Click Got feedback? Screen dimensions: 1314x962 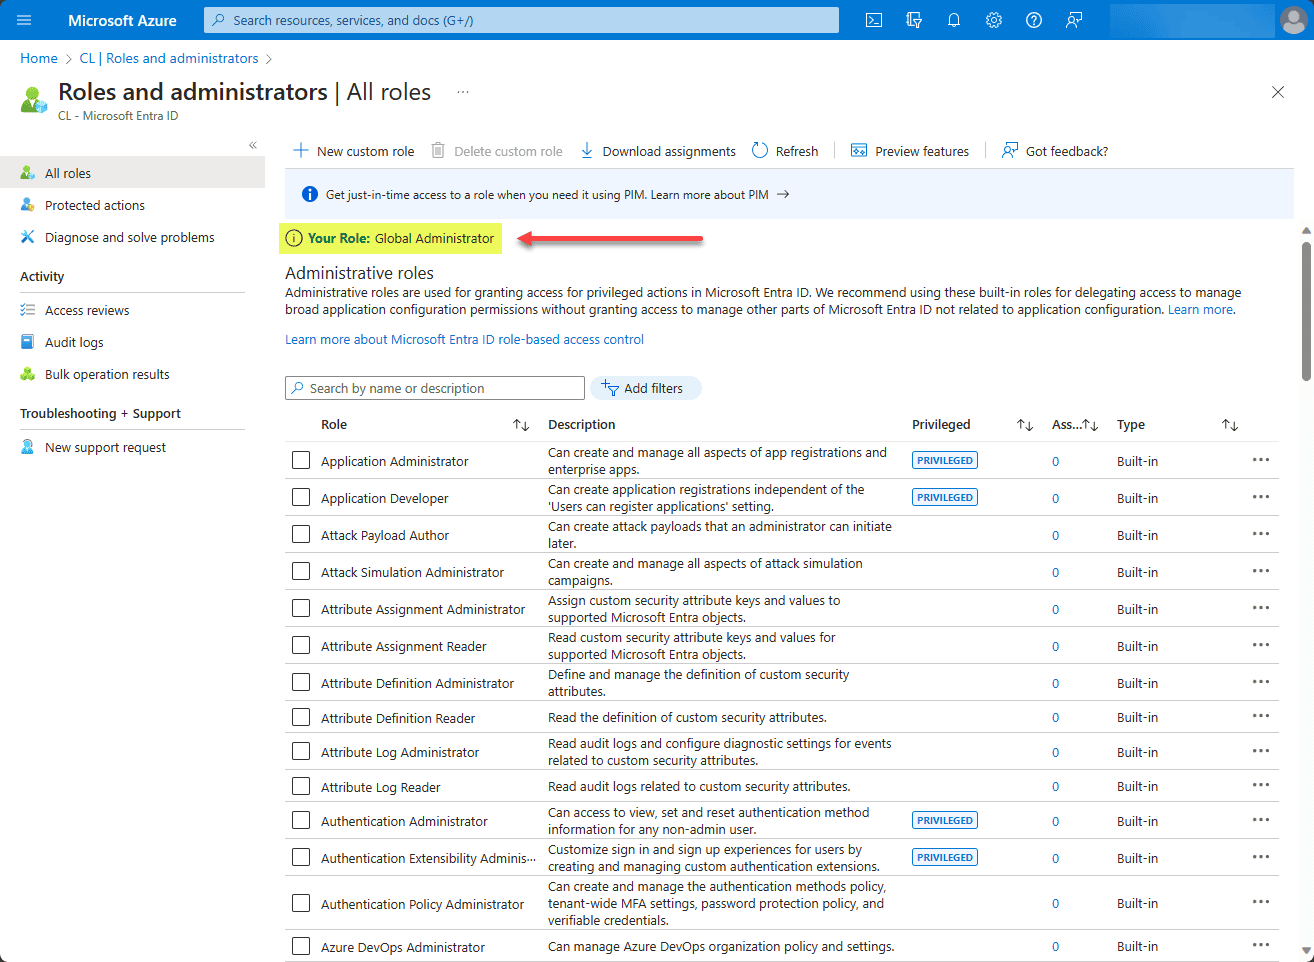point(1055,151)
